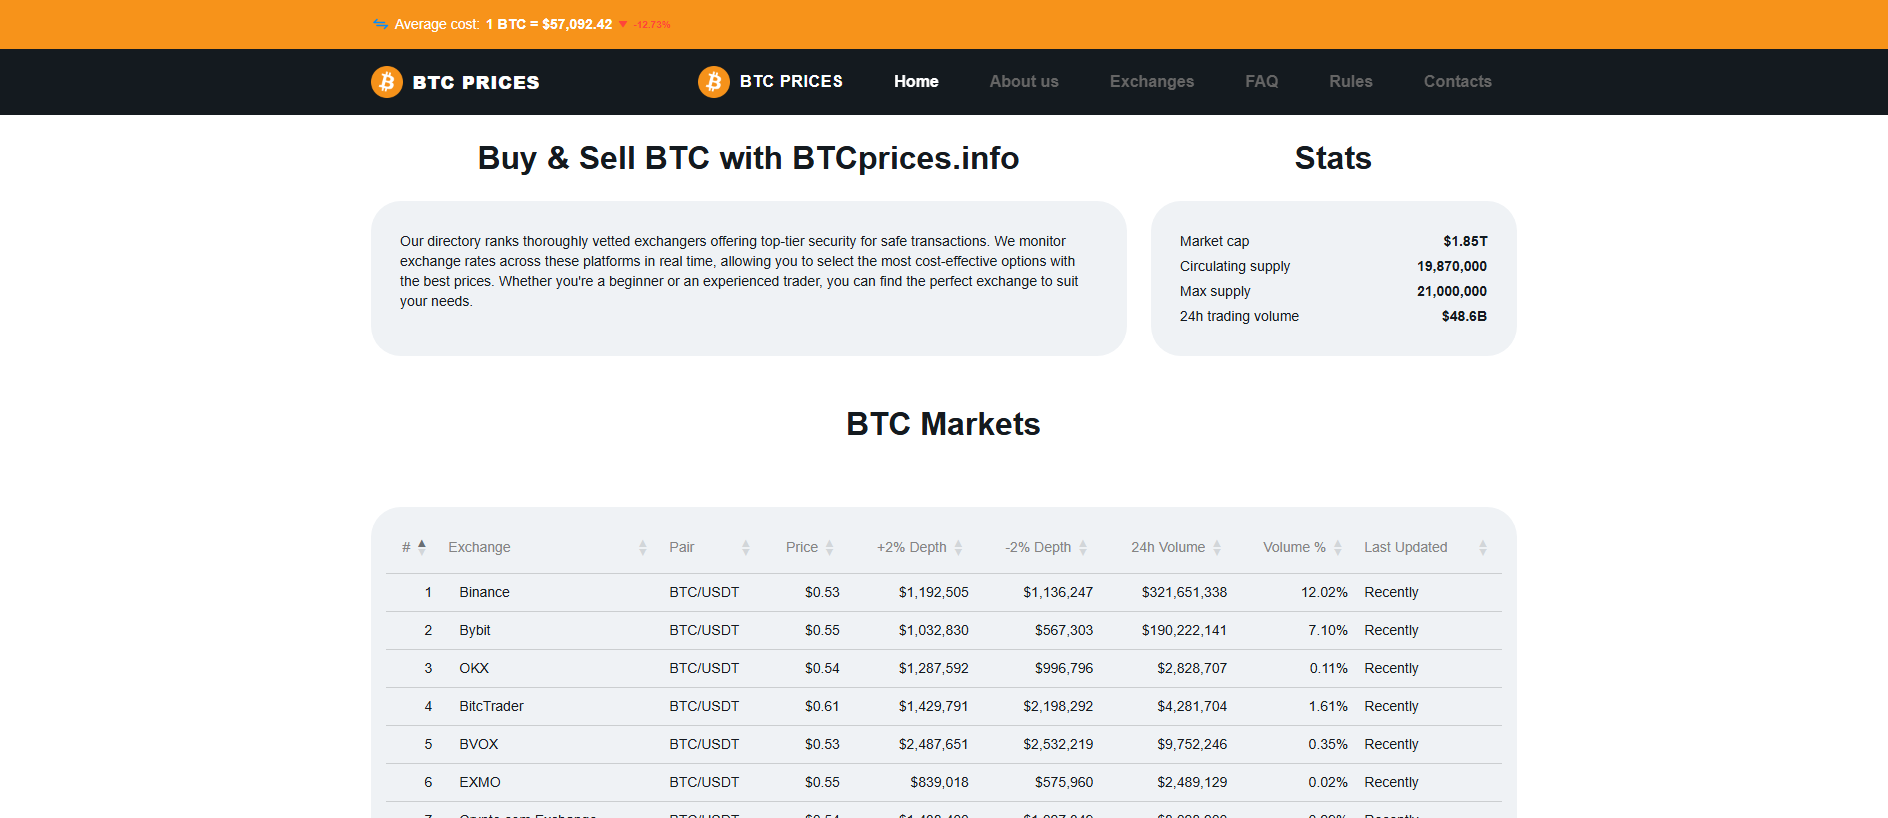The height and width of the screenshot is (818, 1888).
Task: Click the red down-triangle next to the BTC price
Action: point(623,24)
